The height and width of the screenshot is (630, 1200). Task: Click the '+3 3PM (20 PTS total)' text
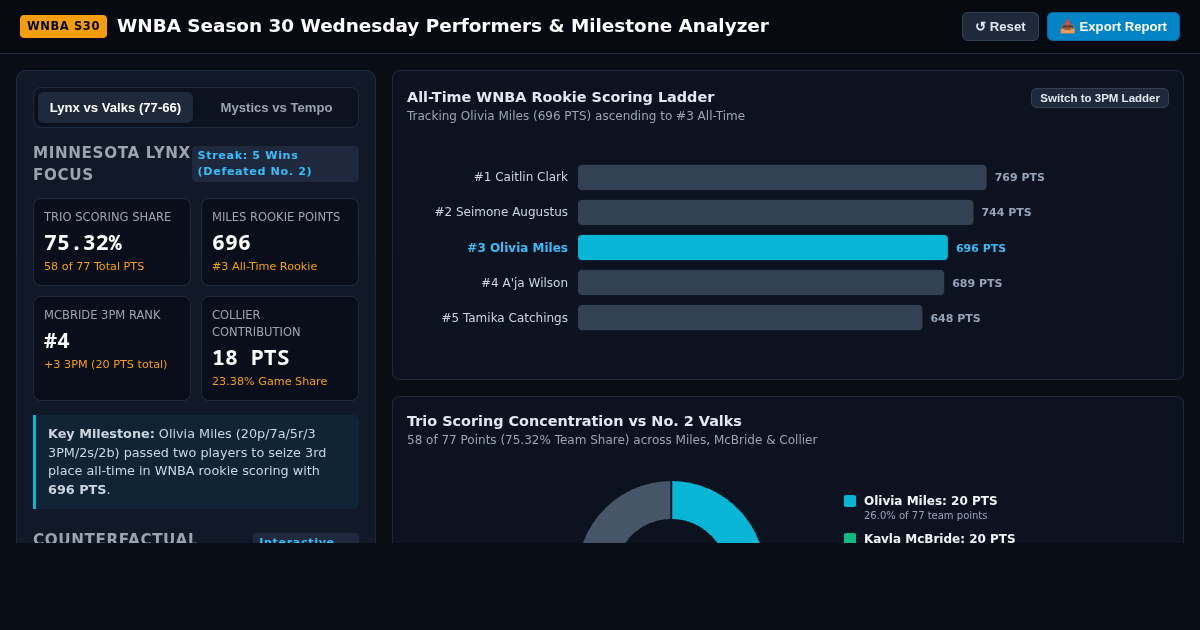[x=106, y=364]
